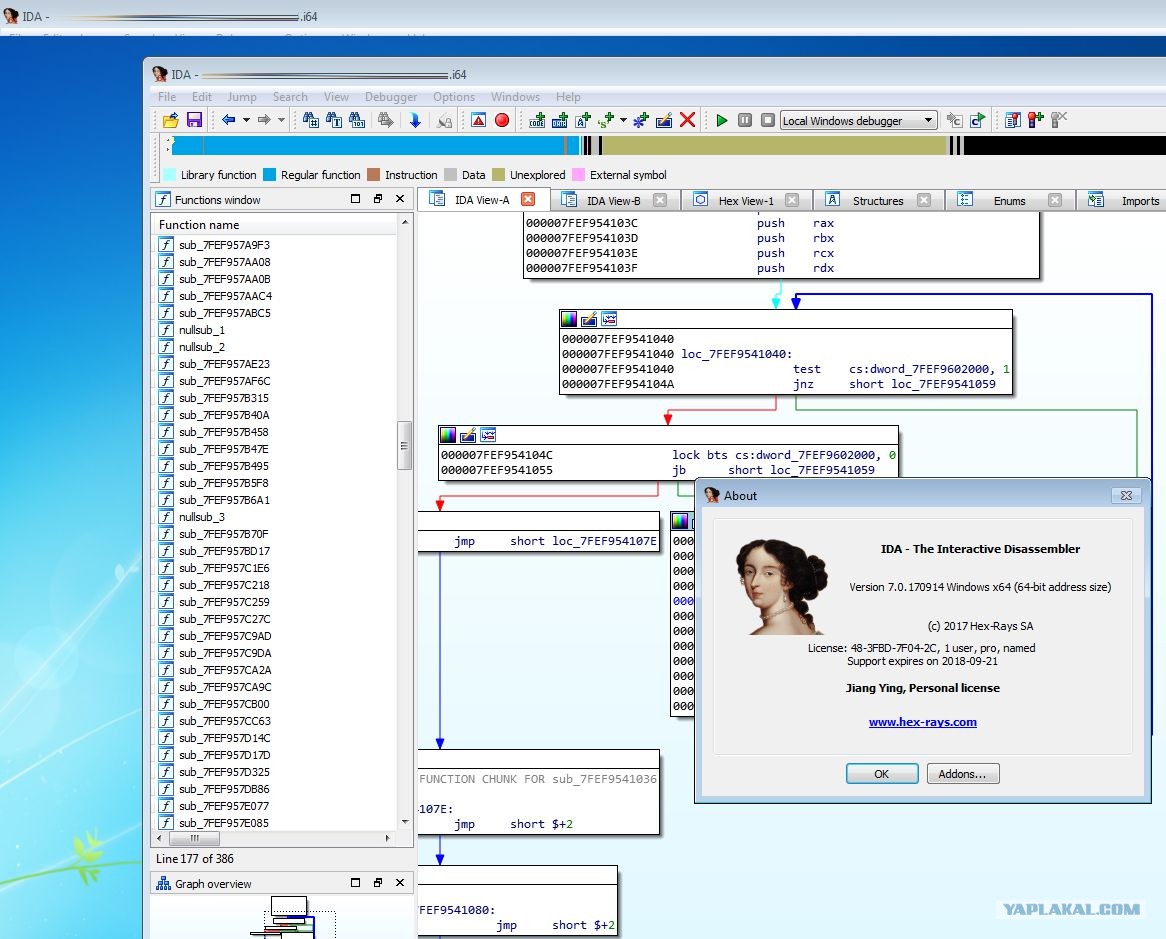Close the IDA View-A tab
This screenshot has height=939, width=1166.
click(x=528, y=199)
